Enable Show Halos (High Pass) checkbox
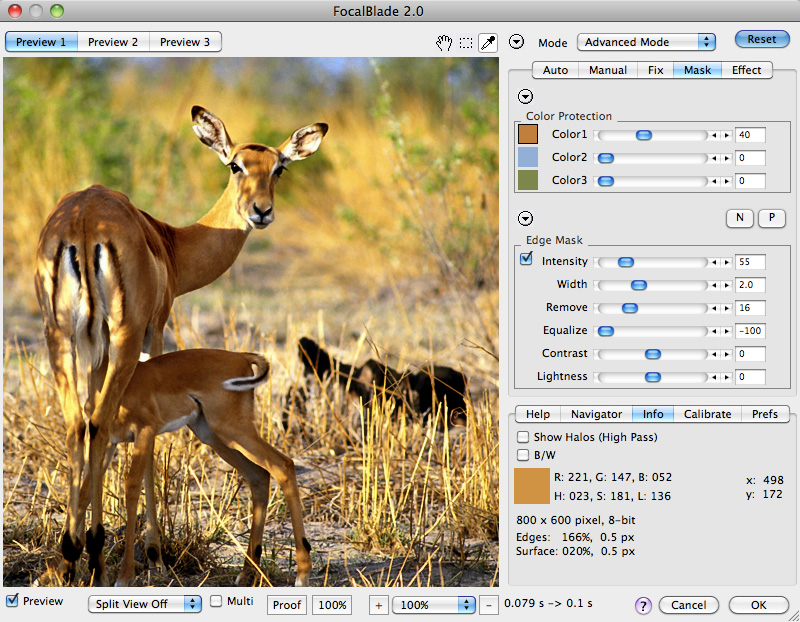The image size is (800, 622). point(523,437)
